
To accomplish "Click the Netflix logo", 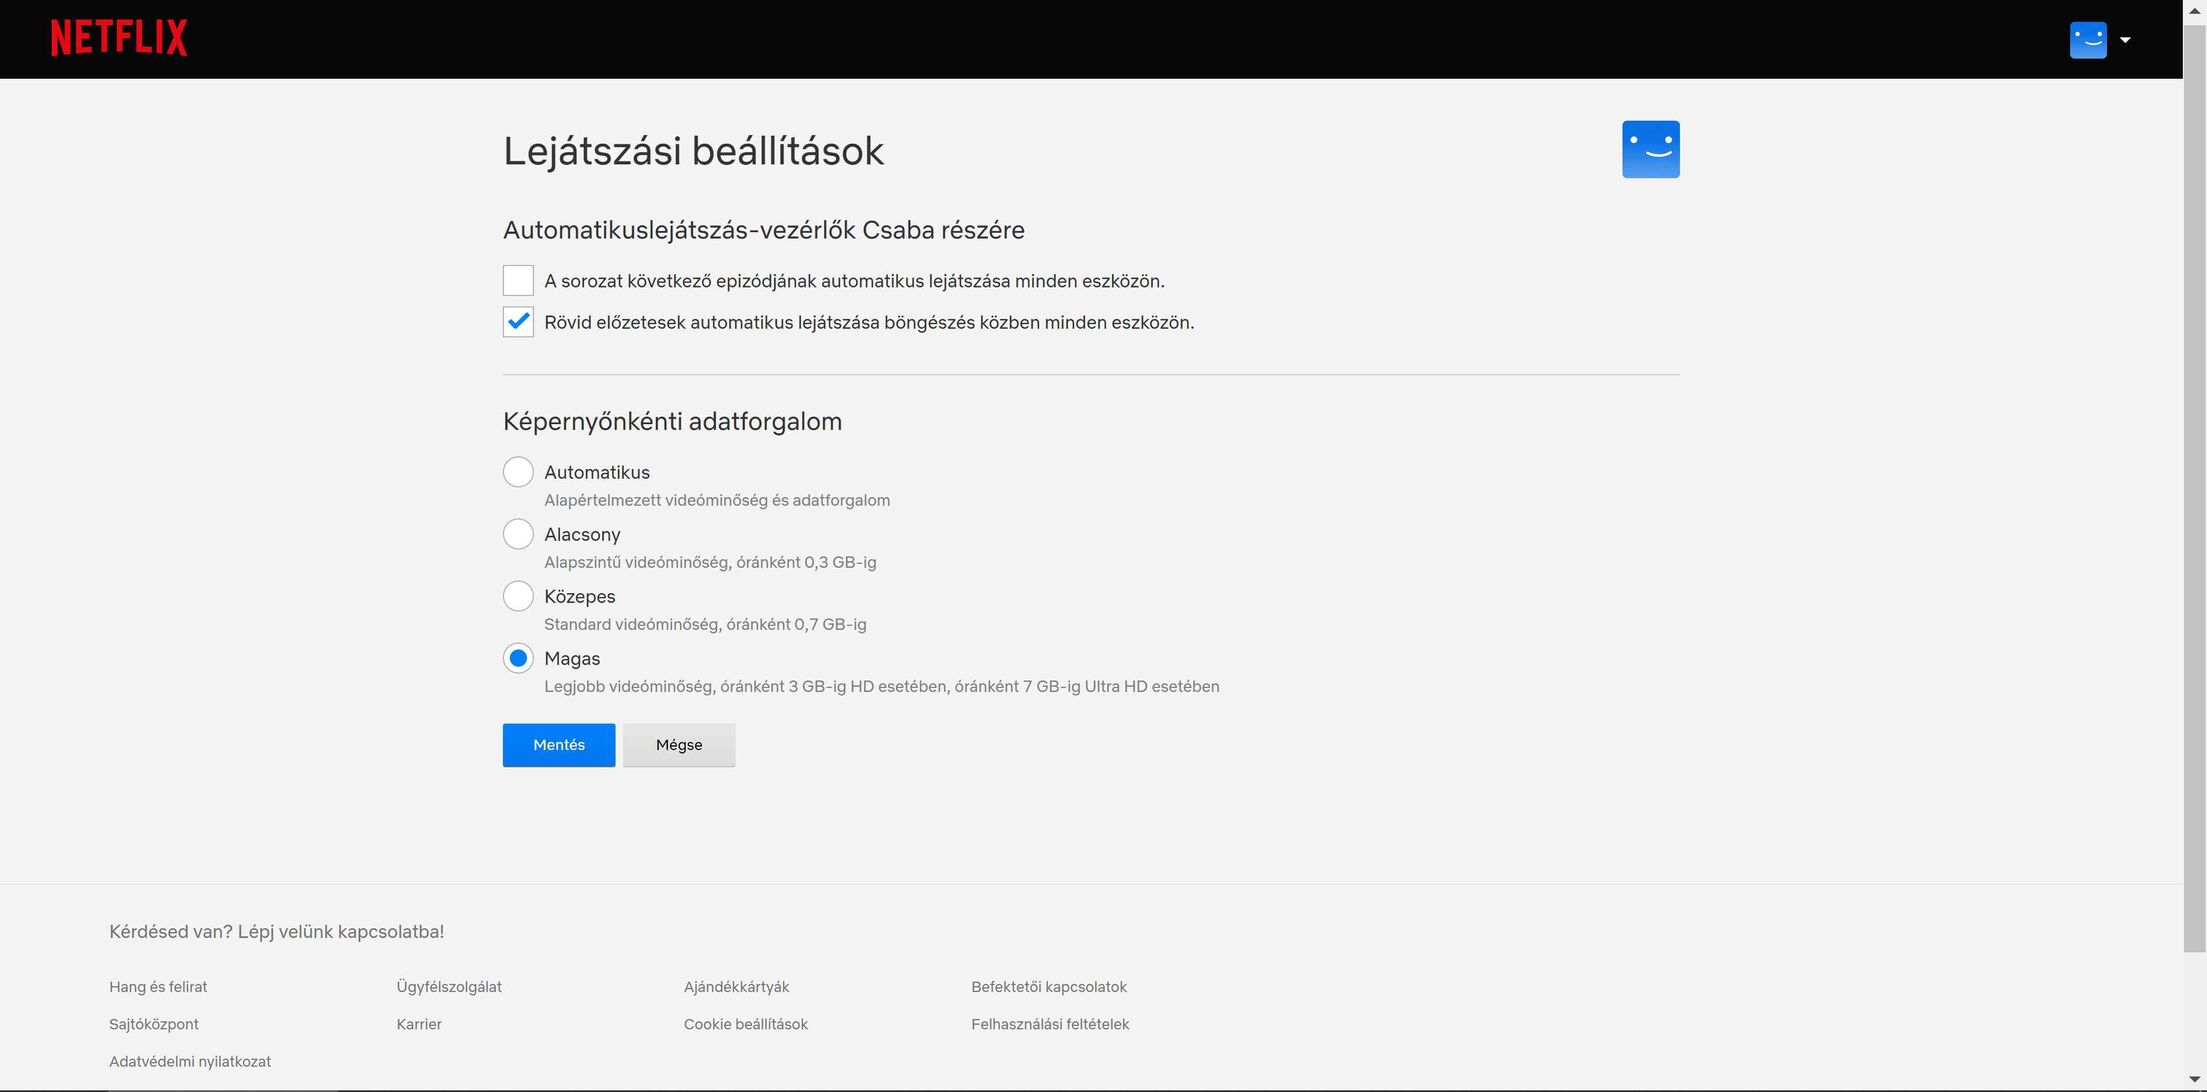I will 119,38.
